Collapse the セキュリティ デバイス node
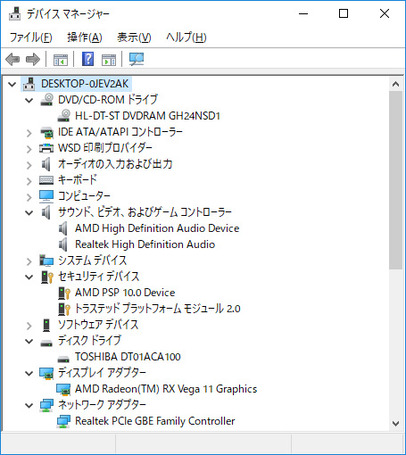Screen dimensions: 406x455 29,277
